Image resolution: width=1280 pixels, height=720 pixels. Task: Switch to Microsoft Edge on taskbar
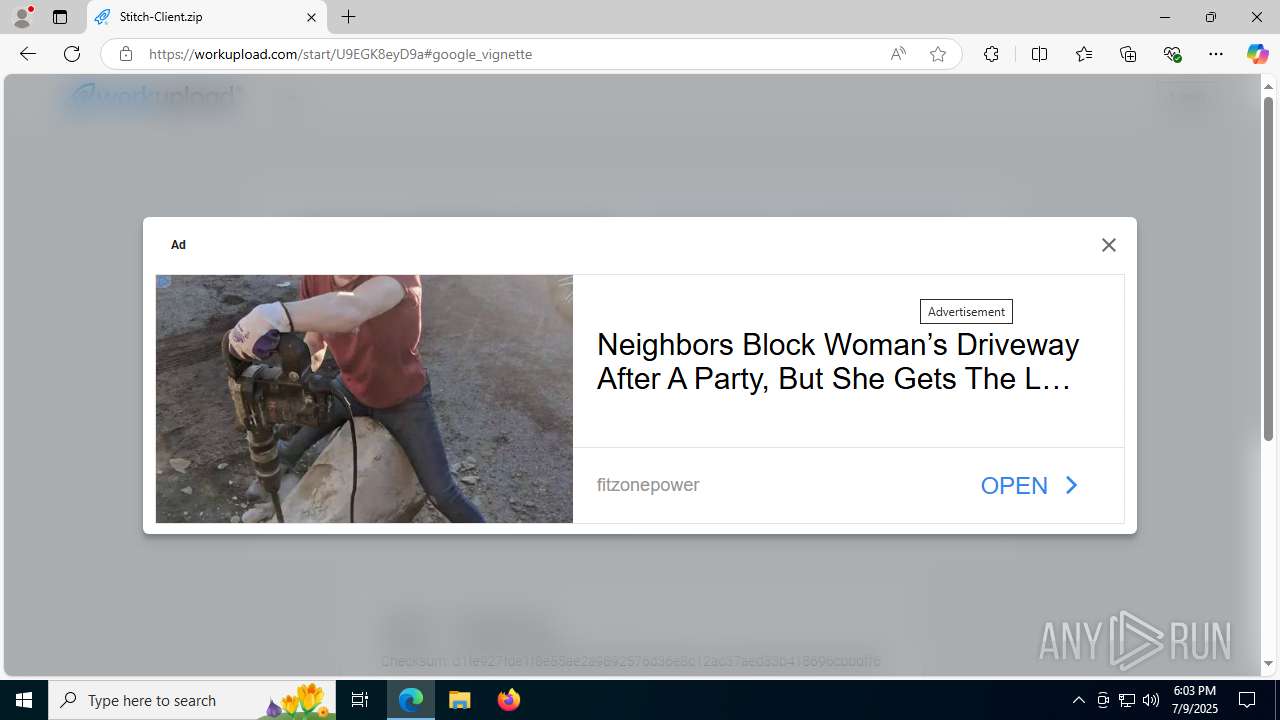coord(411,700)
